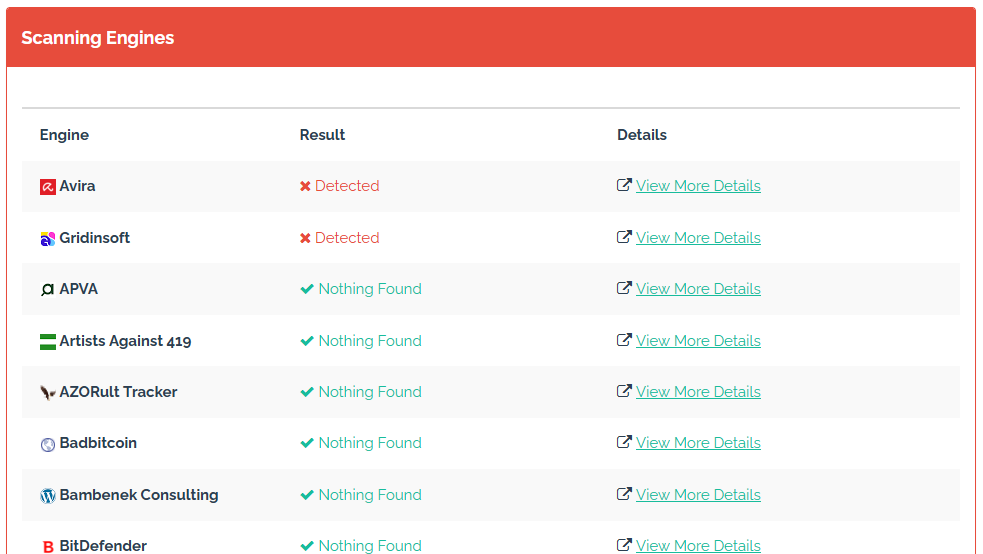Select the Bambenek Consulting name
This screenshot has height=554, width=983.
click(139, 495)
